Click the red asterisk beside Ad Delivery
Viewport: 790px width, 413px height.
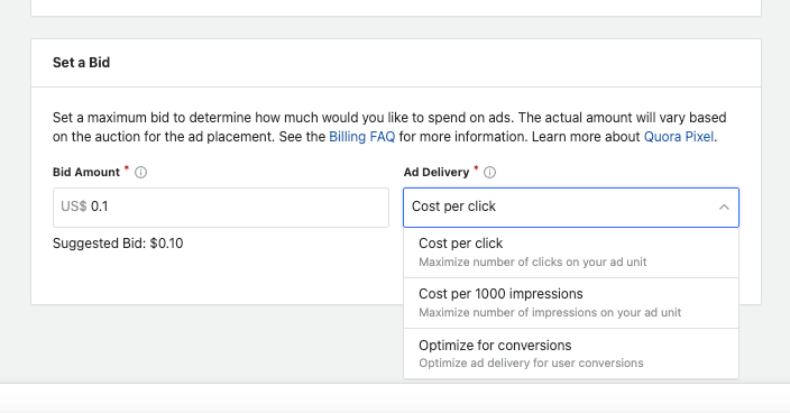click(x=476, y=170)
